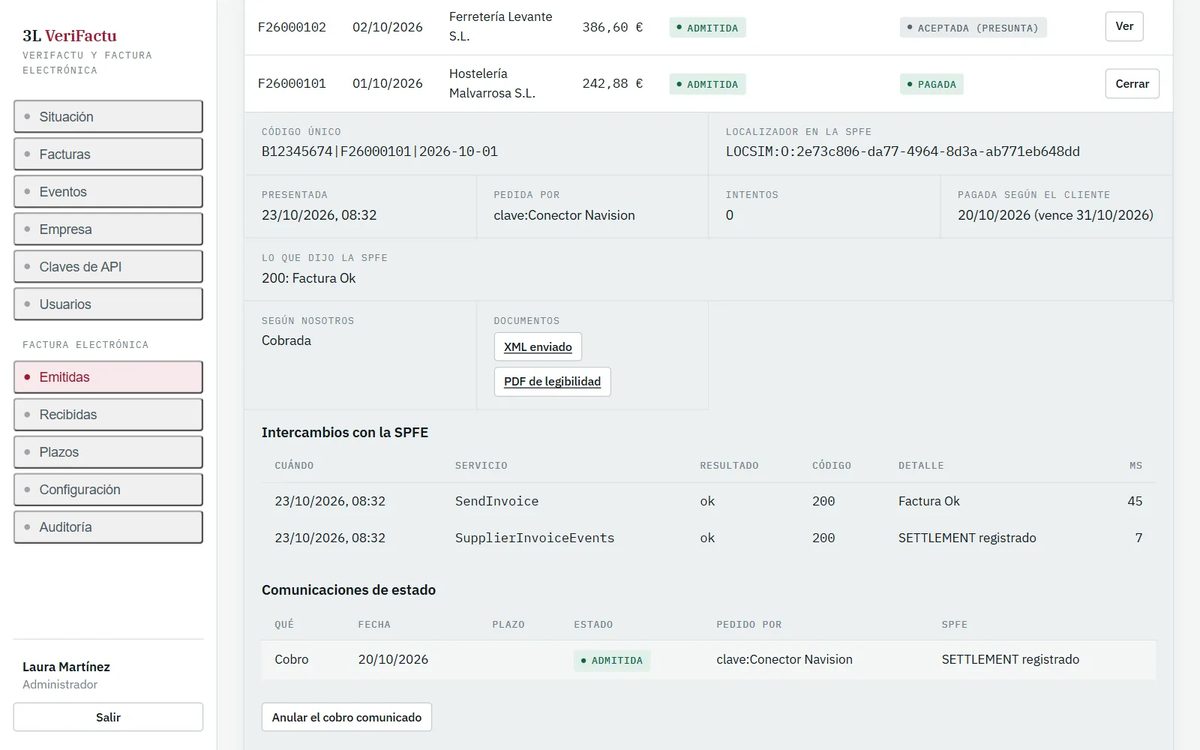Click the Presentada value 23/10/2026, 08:32
This screenshot has width=1200, height=750.
(319, 215)
